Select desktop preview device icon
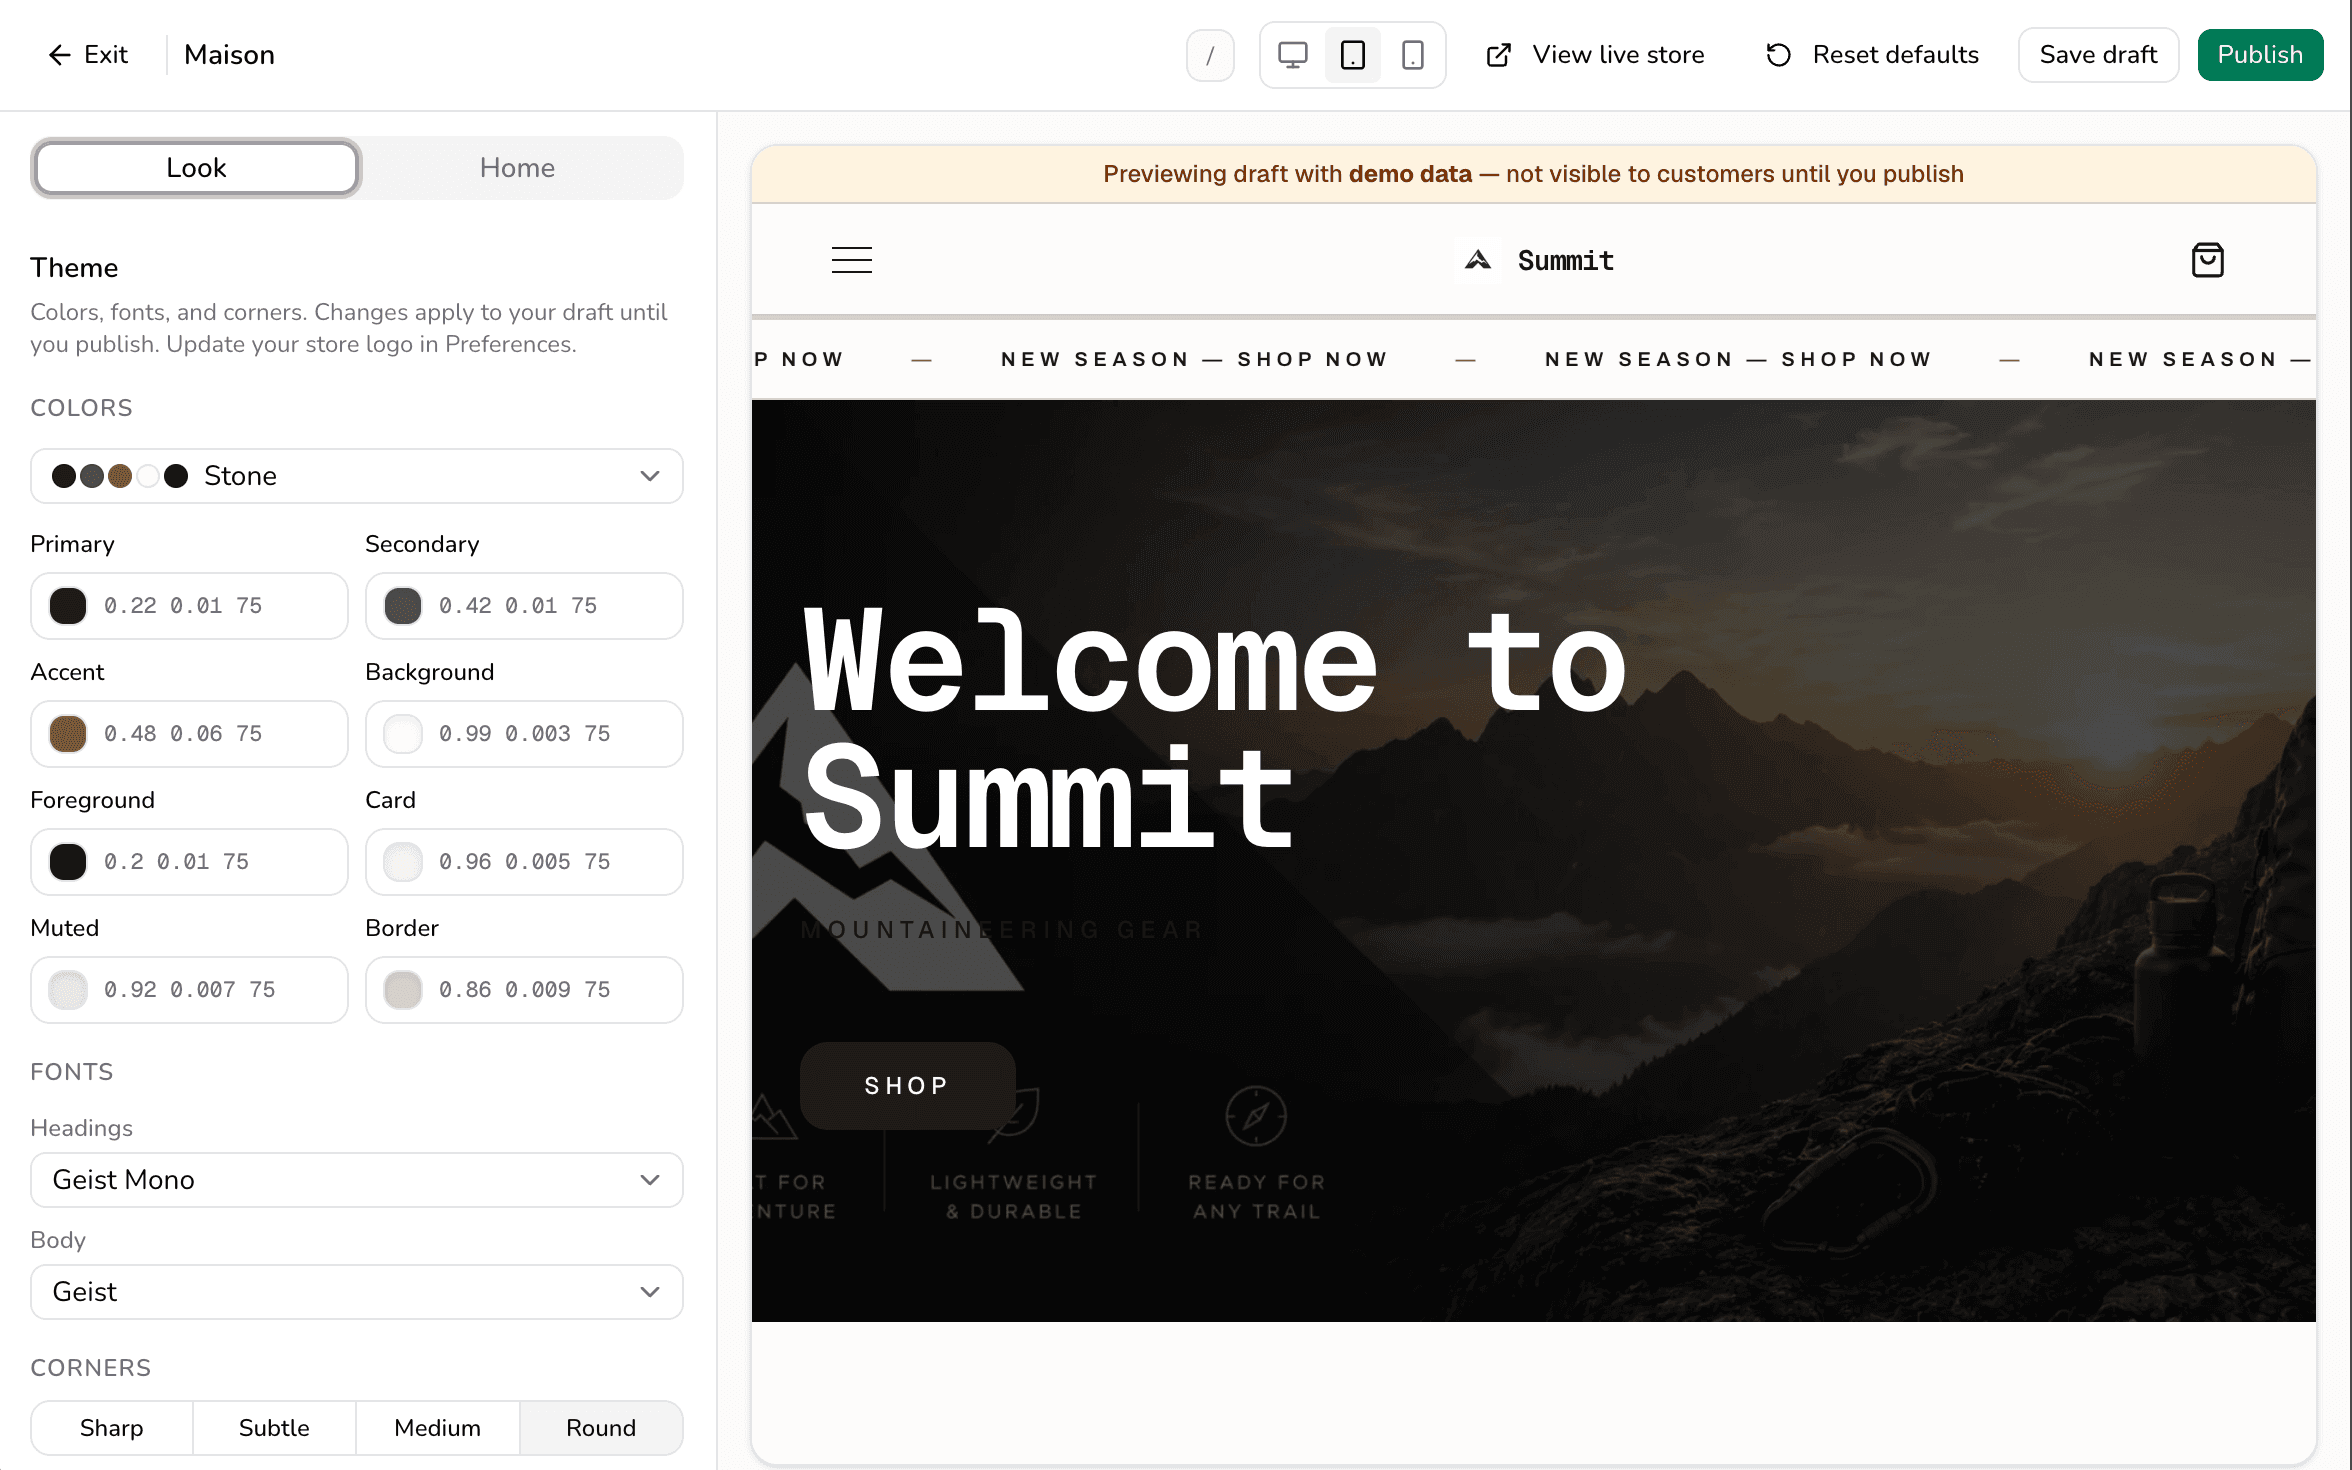This screenshot has width=2352, height=1470. pyautogui.click(x=1292, y=55)
